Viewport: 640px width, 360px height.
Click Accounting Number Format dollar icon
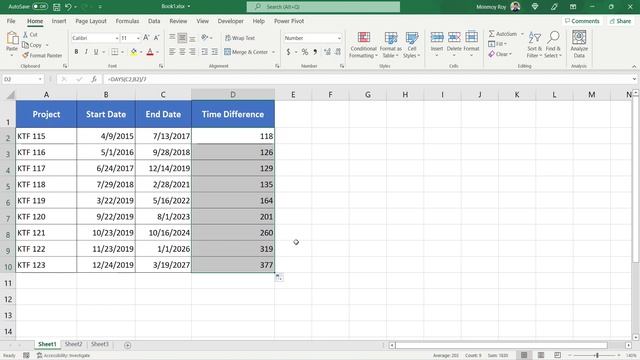(289, 52)
